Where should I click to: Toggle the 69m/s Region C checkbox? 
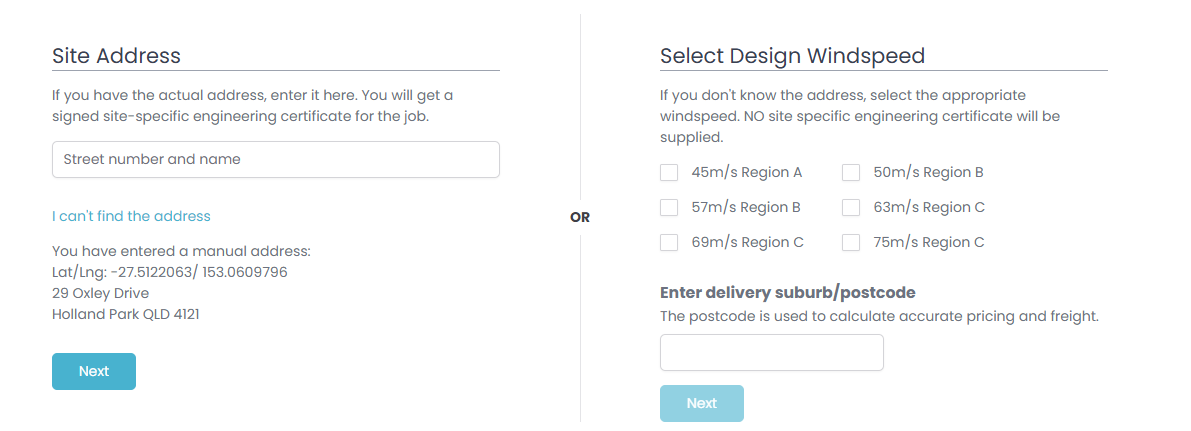click(669, 242)
